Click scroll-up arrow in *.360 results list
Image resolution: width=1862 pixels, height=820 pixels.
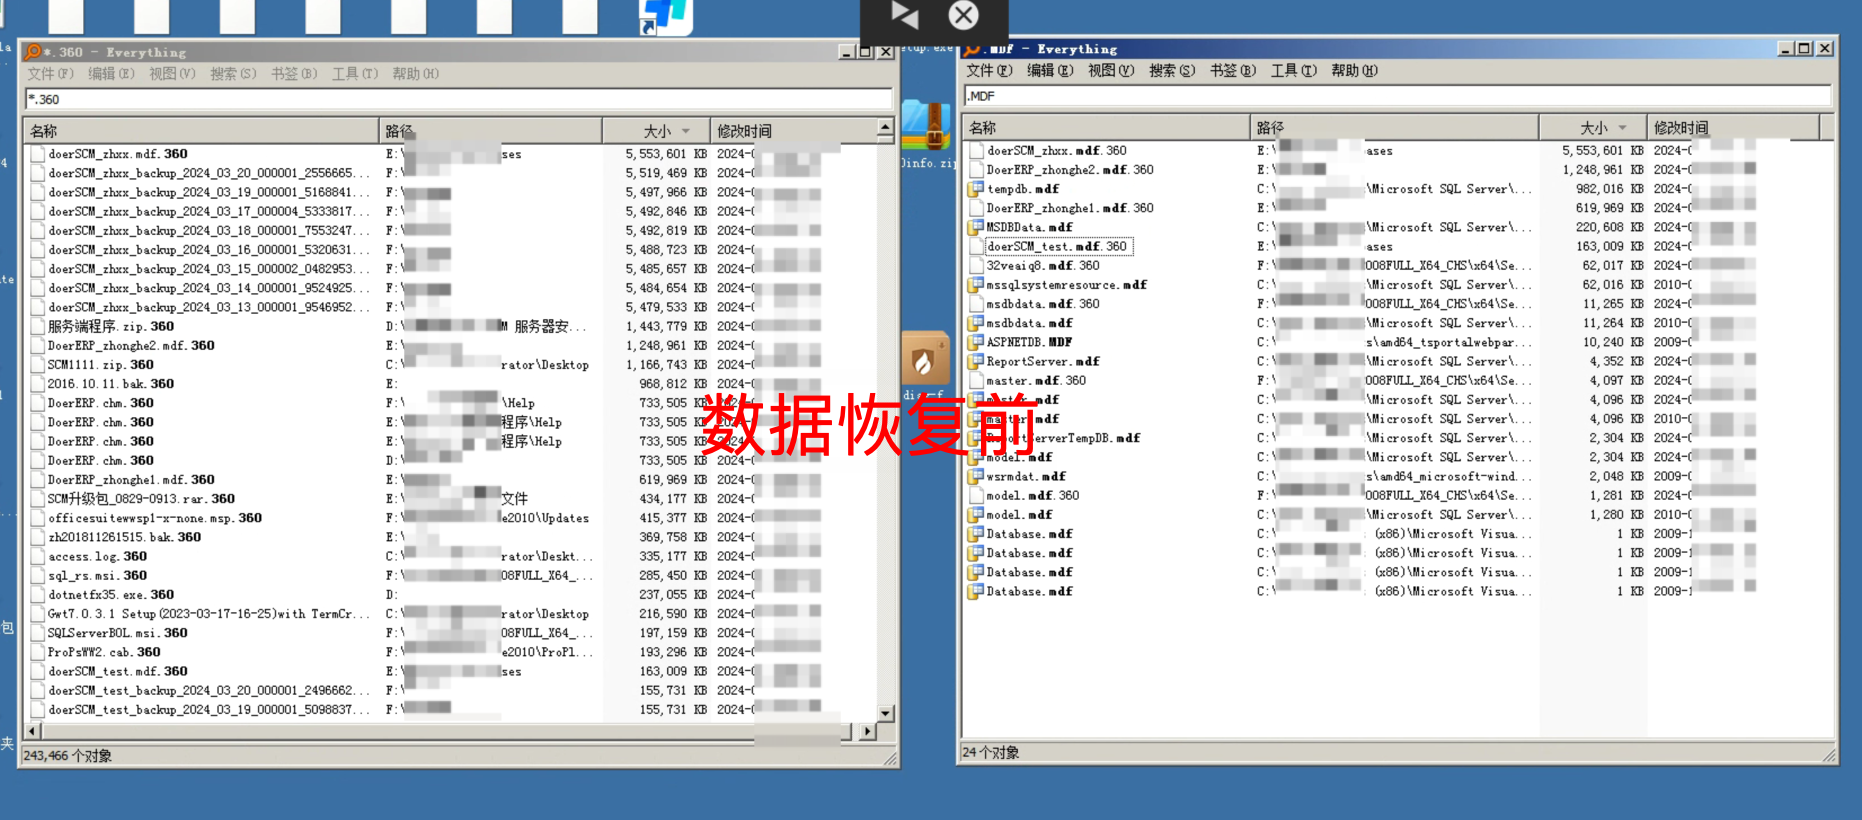click(885, 127)
